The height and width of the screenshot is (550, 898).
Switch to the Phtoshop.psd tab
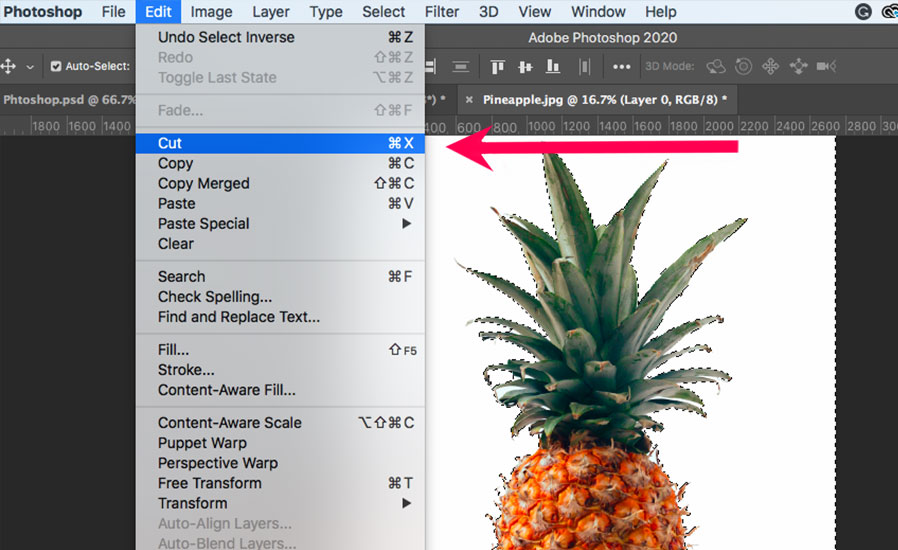point(68,100)
